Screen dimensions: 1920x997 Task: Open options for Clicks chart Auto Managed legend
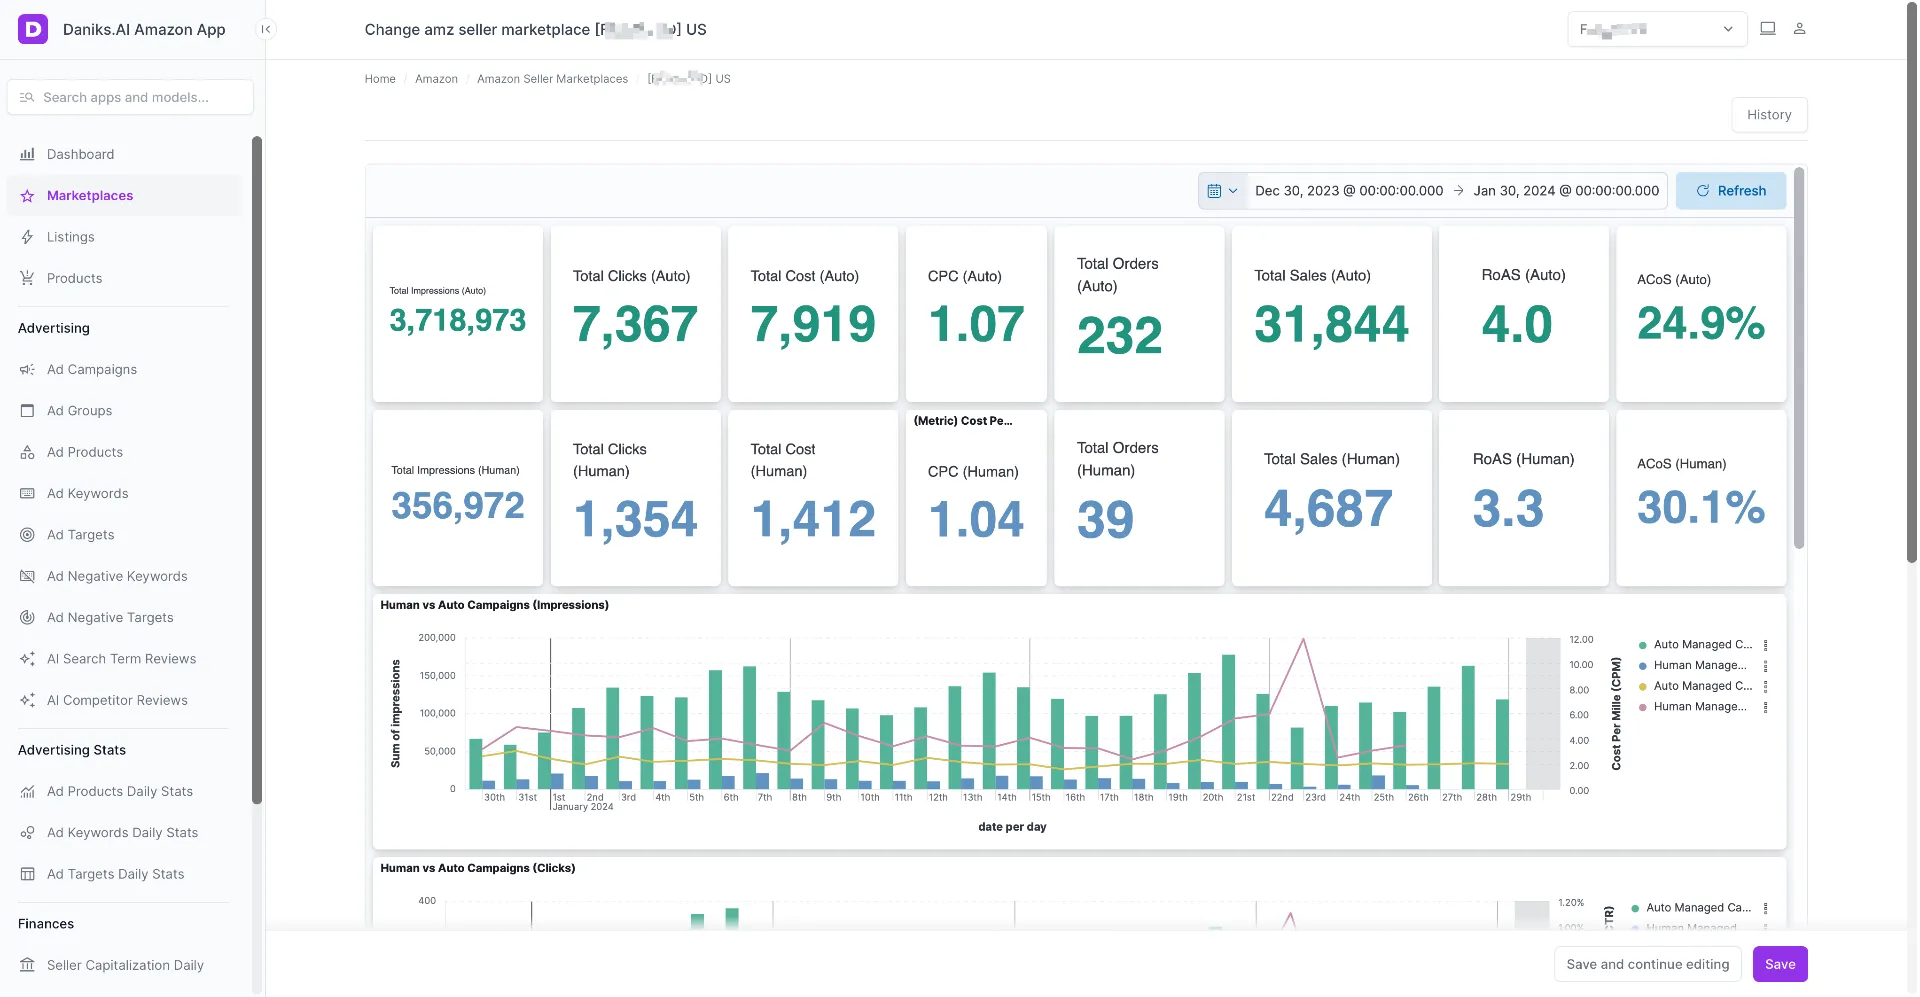1765,908
